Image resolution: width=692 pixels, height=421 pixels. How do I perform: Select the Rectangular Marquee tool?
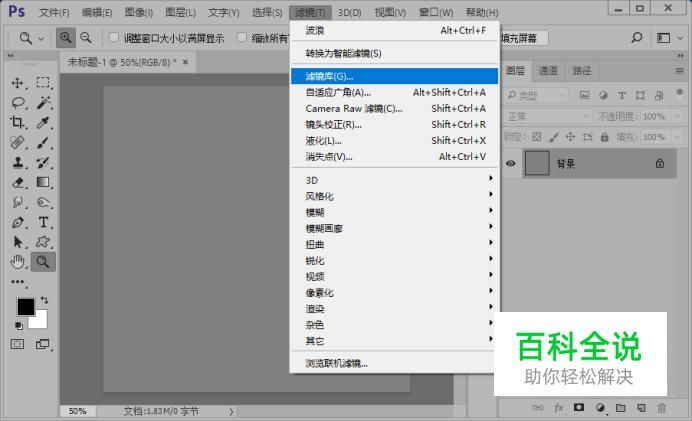point(43,83)
